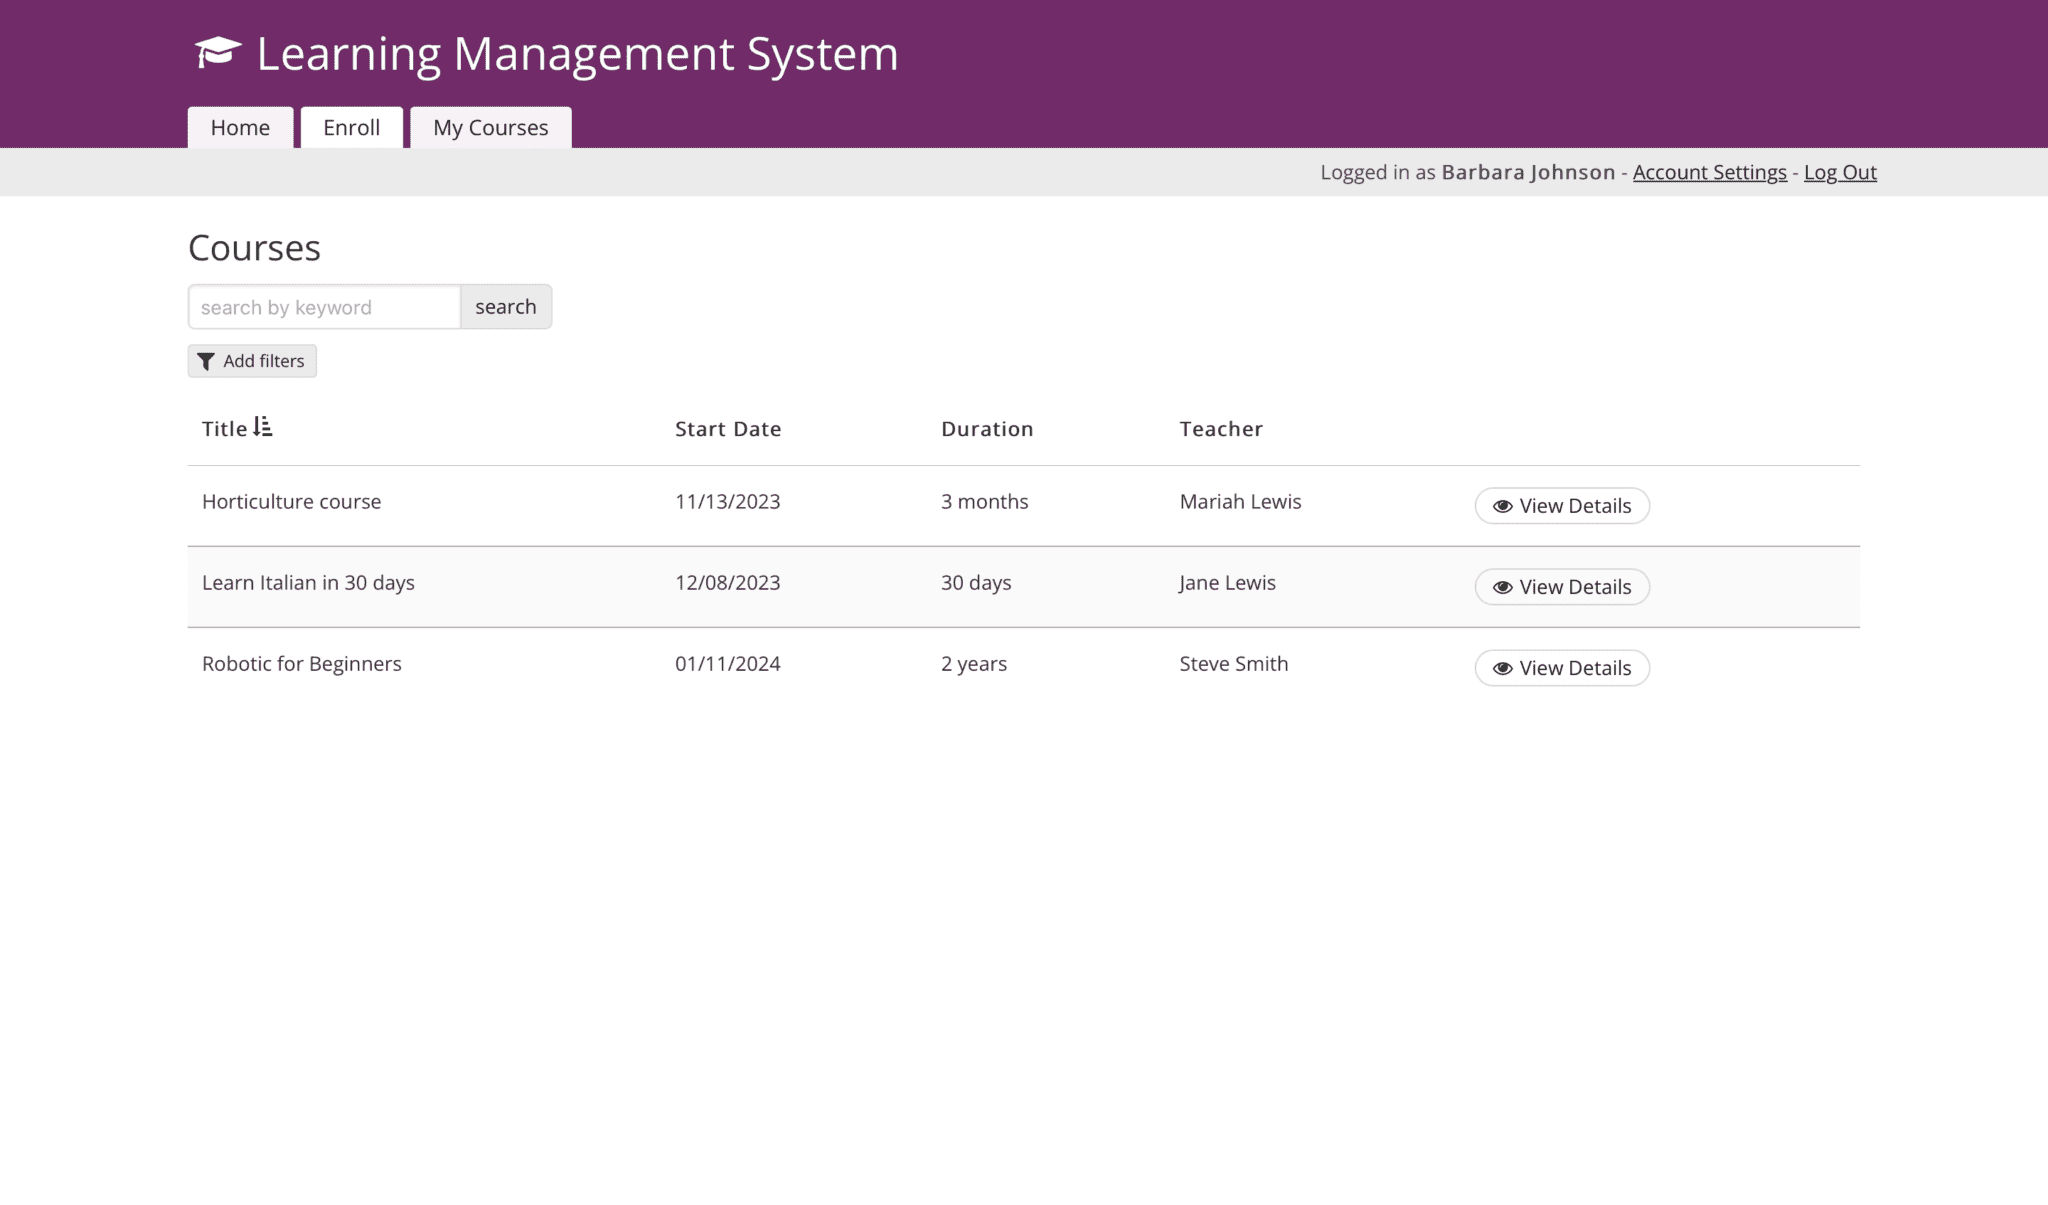
Task: Switch to the Enroll tab
Action: tap(351, 128)
